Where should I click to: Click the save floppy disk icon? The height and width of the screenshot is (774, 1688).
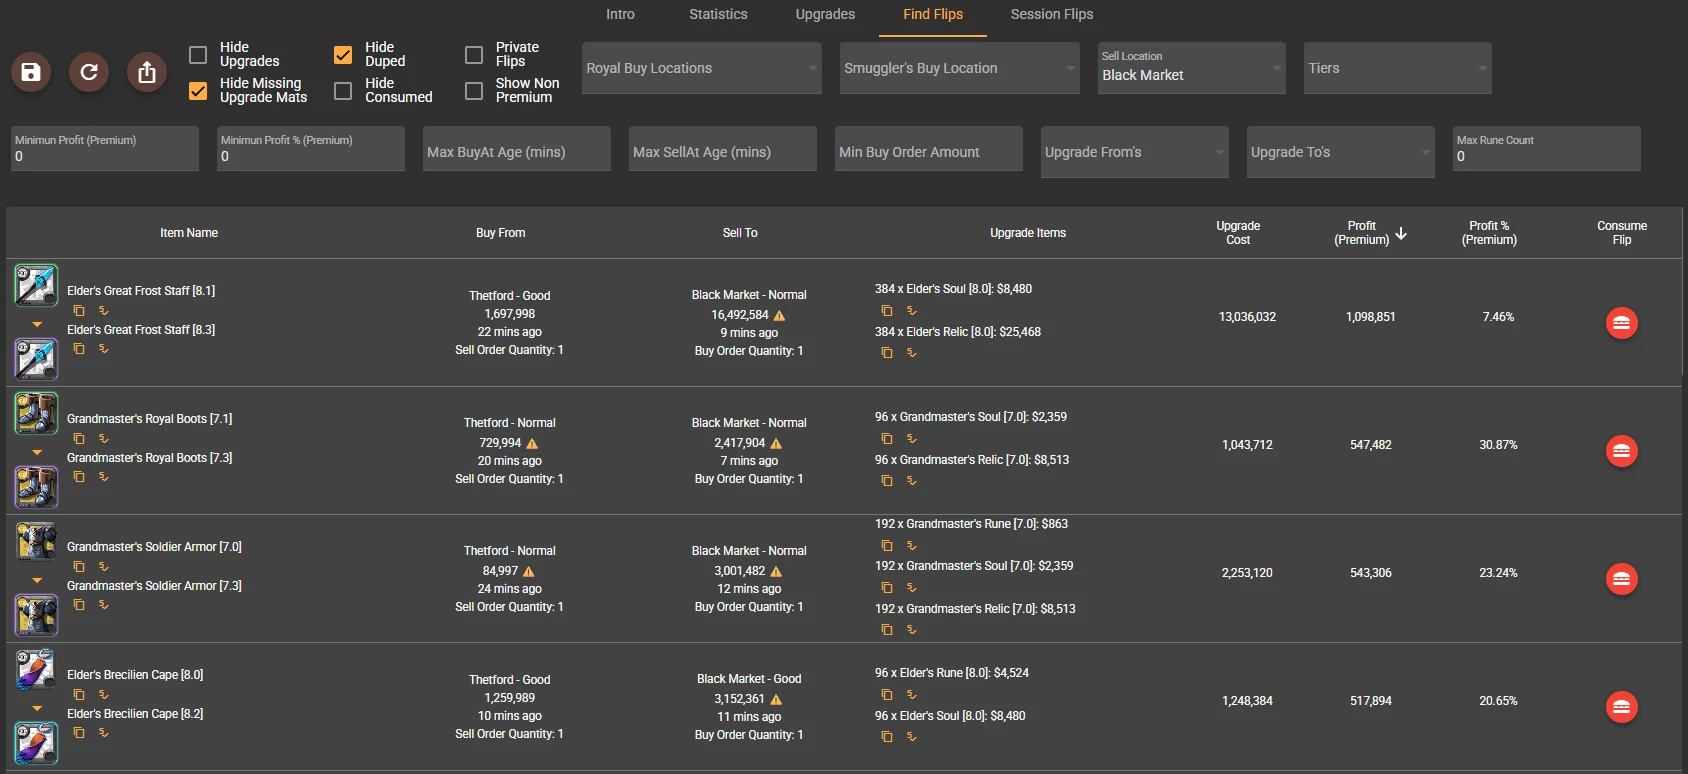coord(31,72)
